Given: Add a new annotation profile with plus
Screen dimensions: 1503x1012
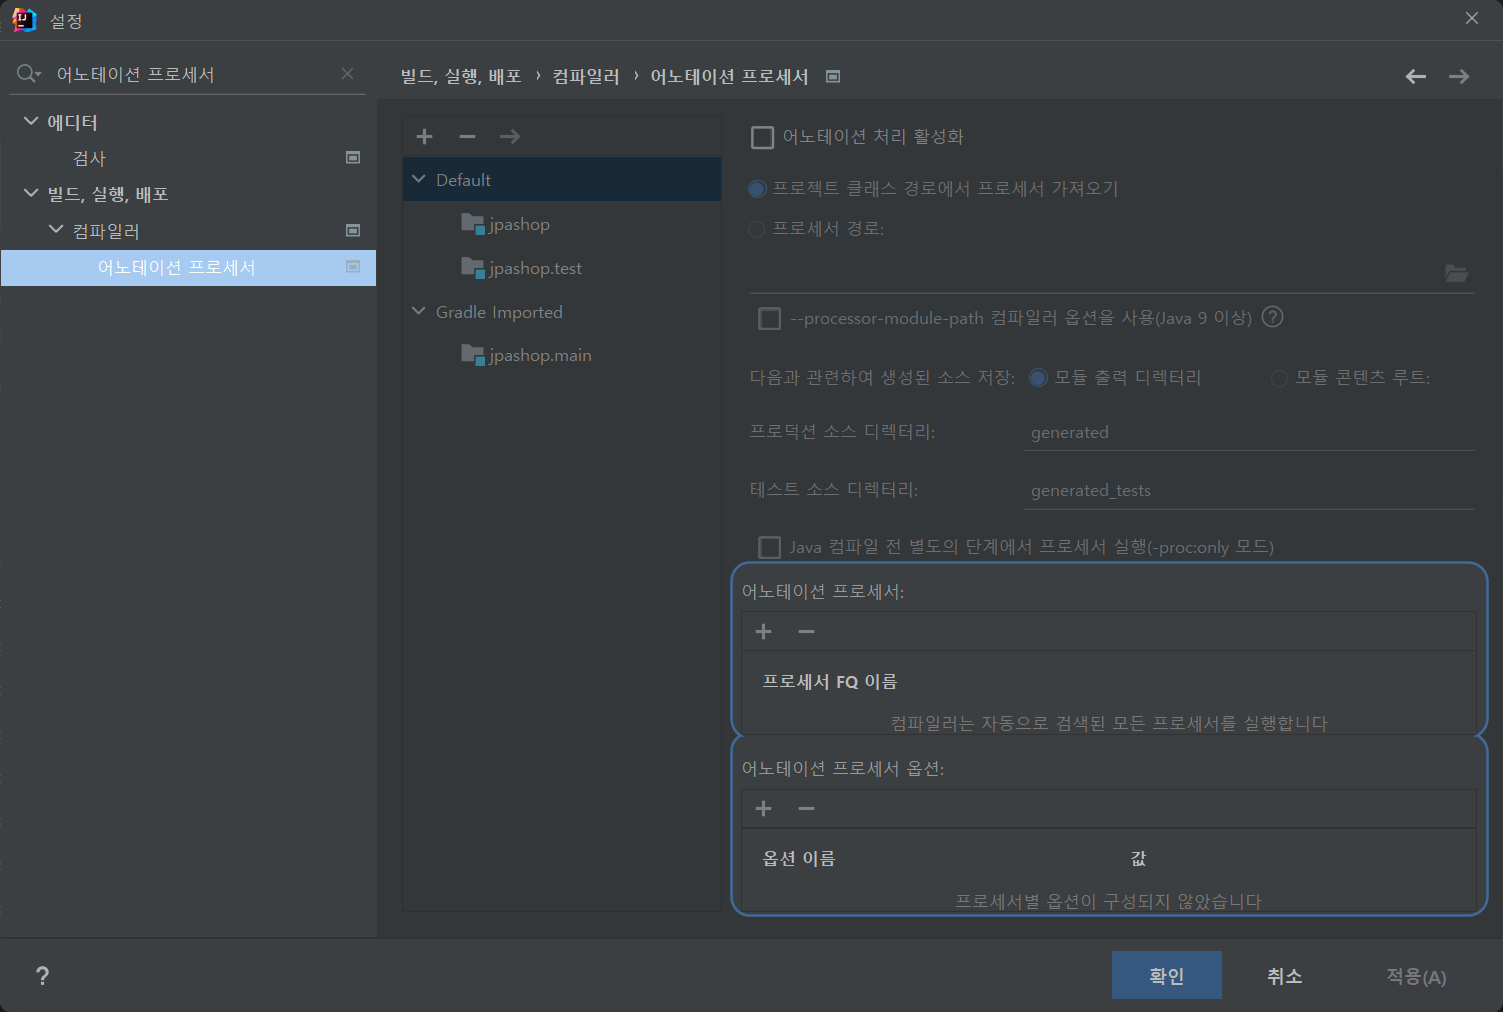Looking at the screenshot, I should [424, 136].
